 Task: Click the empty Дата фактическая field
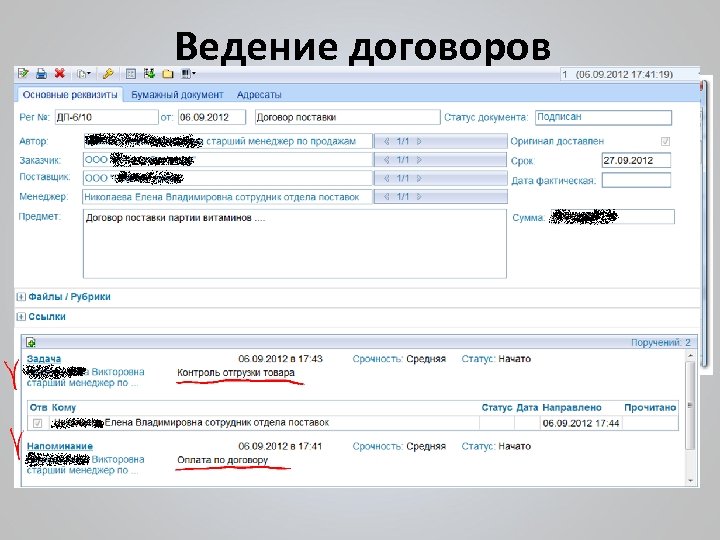(636, 180)
